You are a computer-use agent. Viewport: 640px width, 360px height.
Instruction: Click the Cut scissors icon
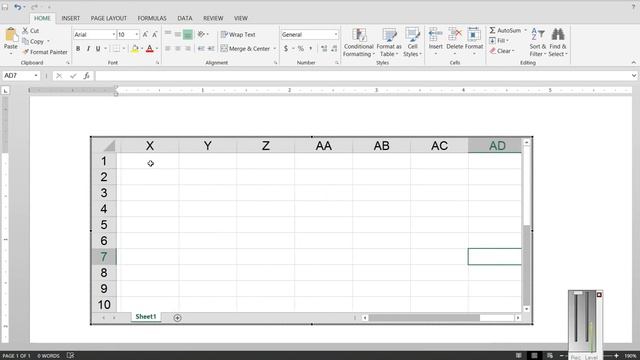[x=25, y=31]
